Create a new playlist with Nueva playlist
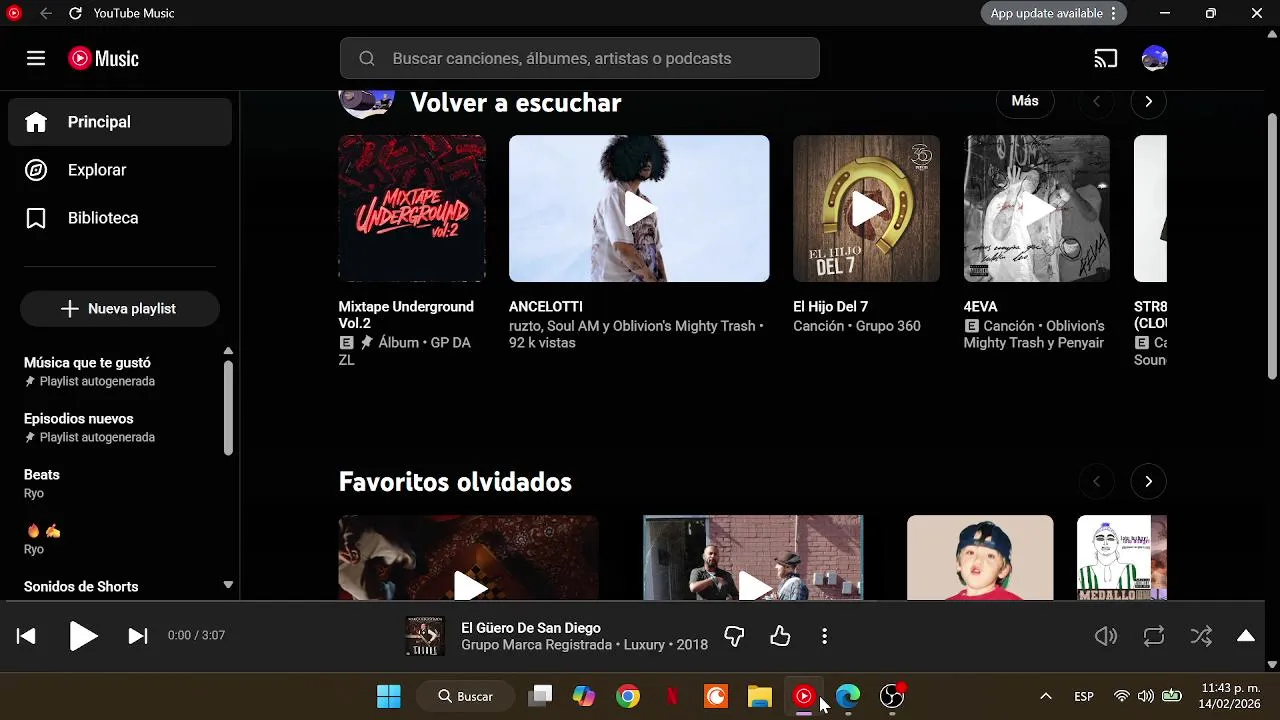This screenshot has height=720, width=1280. tap(120, 309)
